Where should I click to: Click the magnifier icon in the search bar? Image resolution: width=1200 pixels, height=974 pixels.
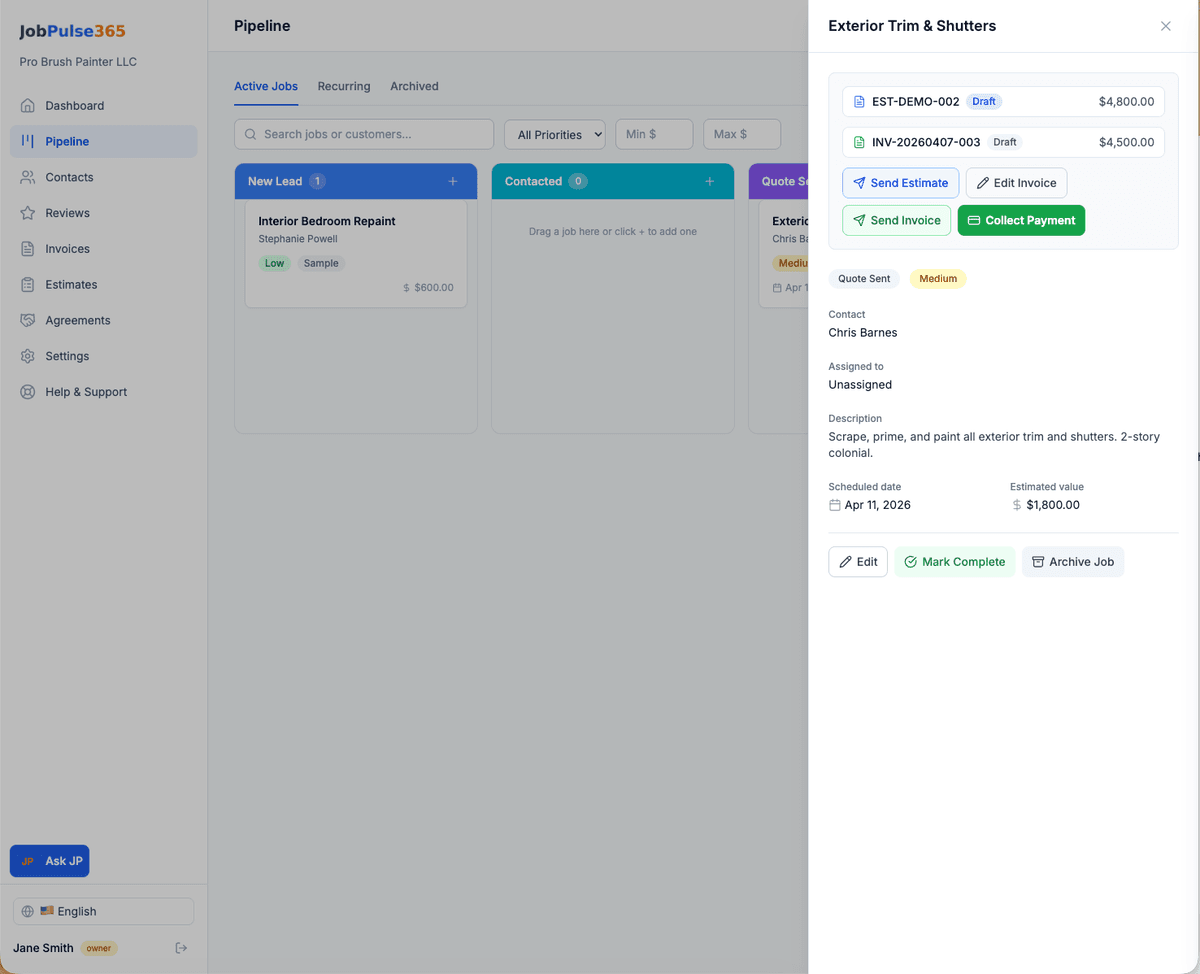click(x=249, y=134)
